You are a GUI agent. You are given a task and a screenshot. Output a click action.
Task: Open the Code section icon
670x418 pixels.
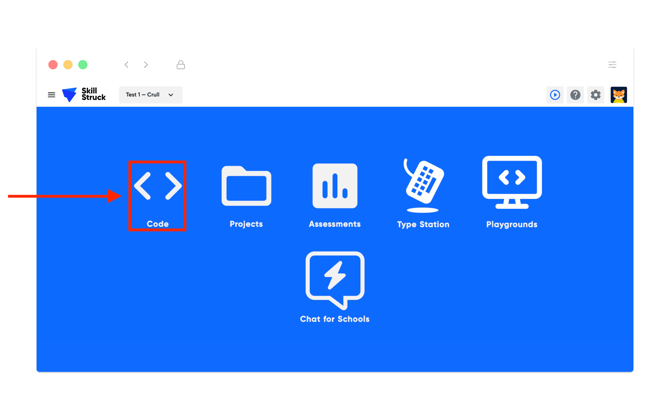158,187
